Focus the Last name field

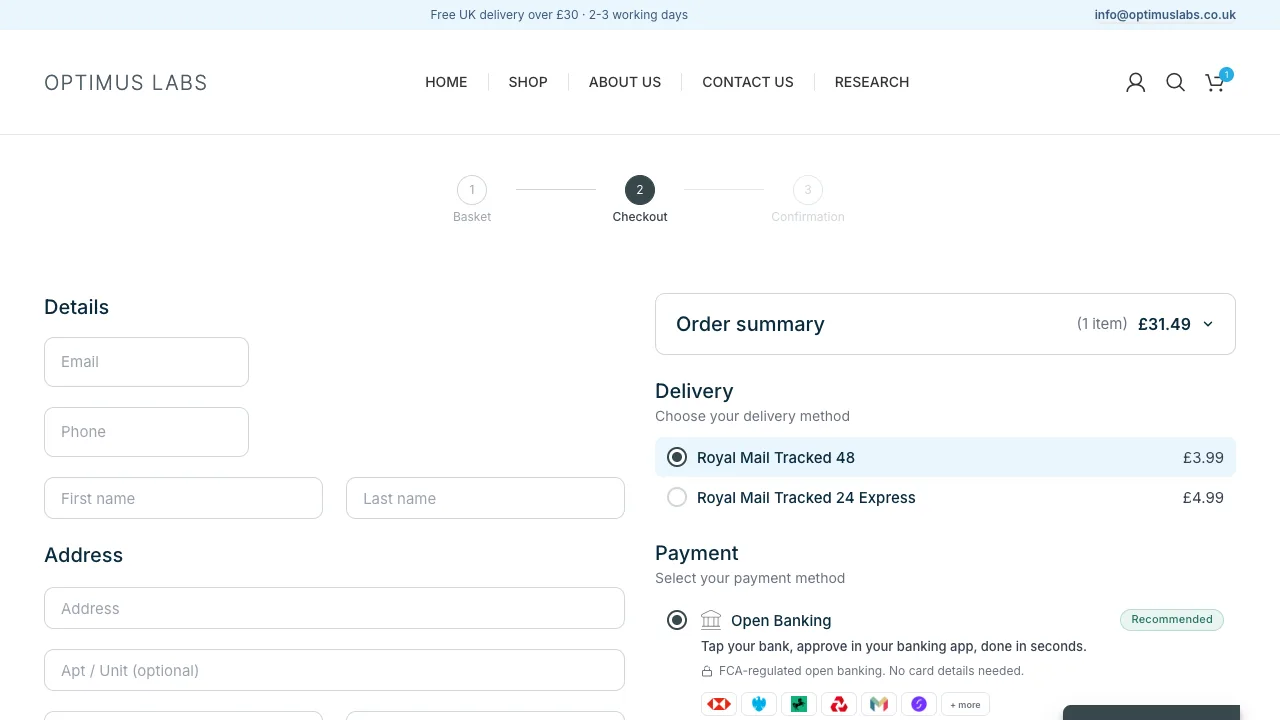[x=485, y=498]
